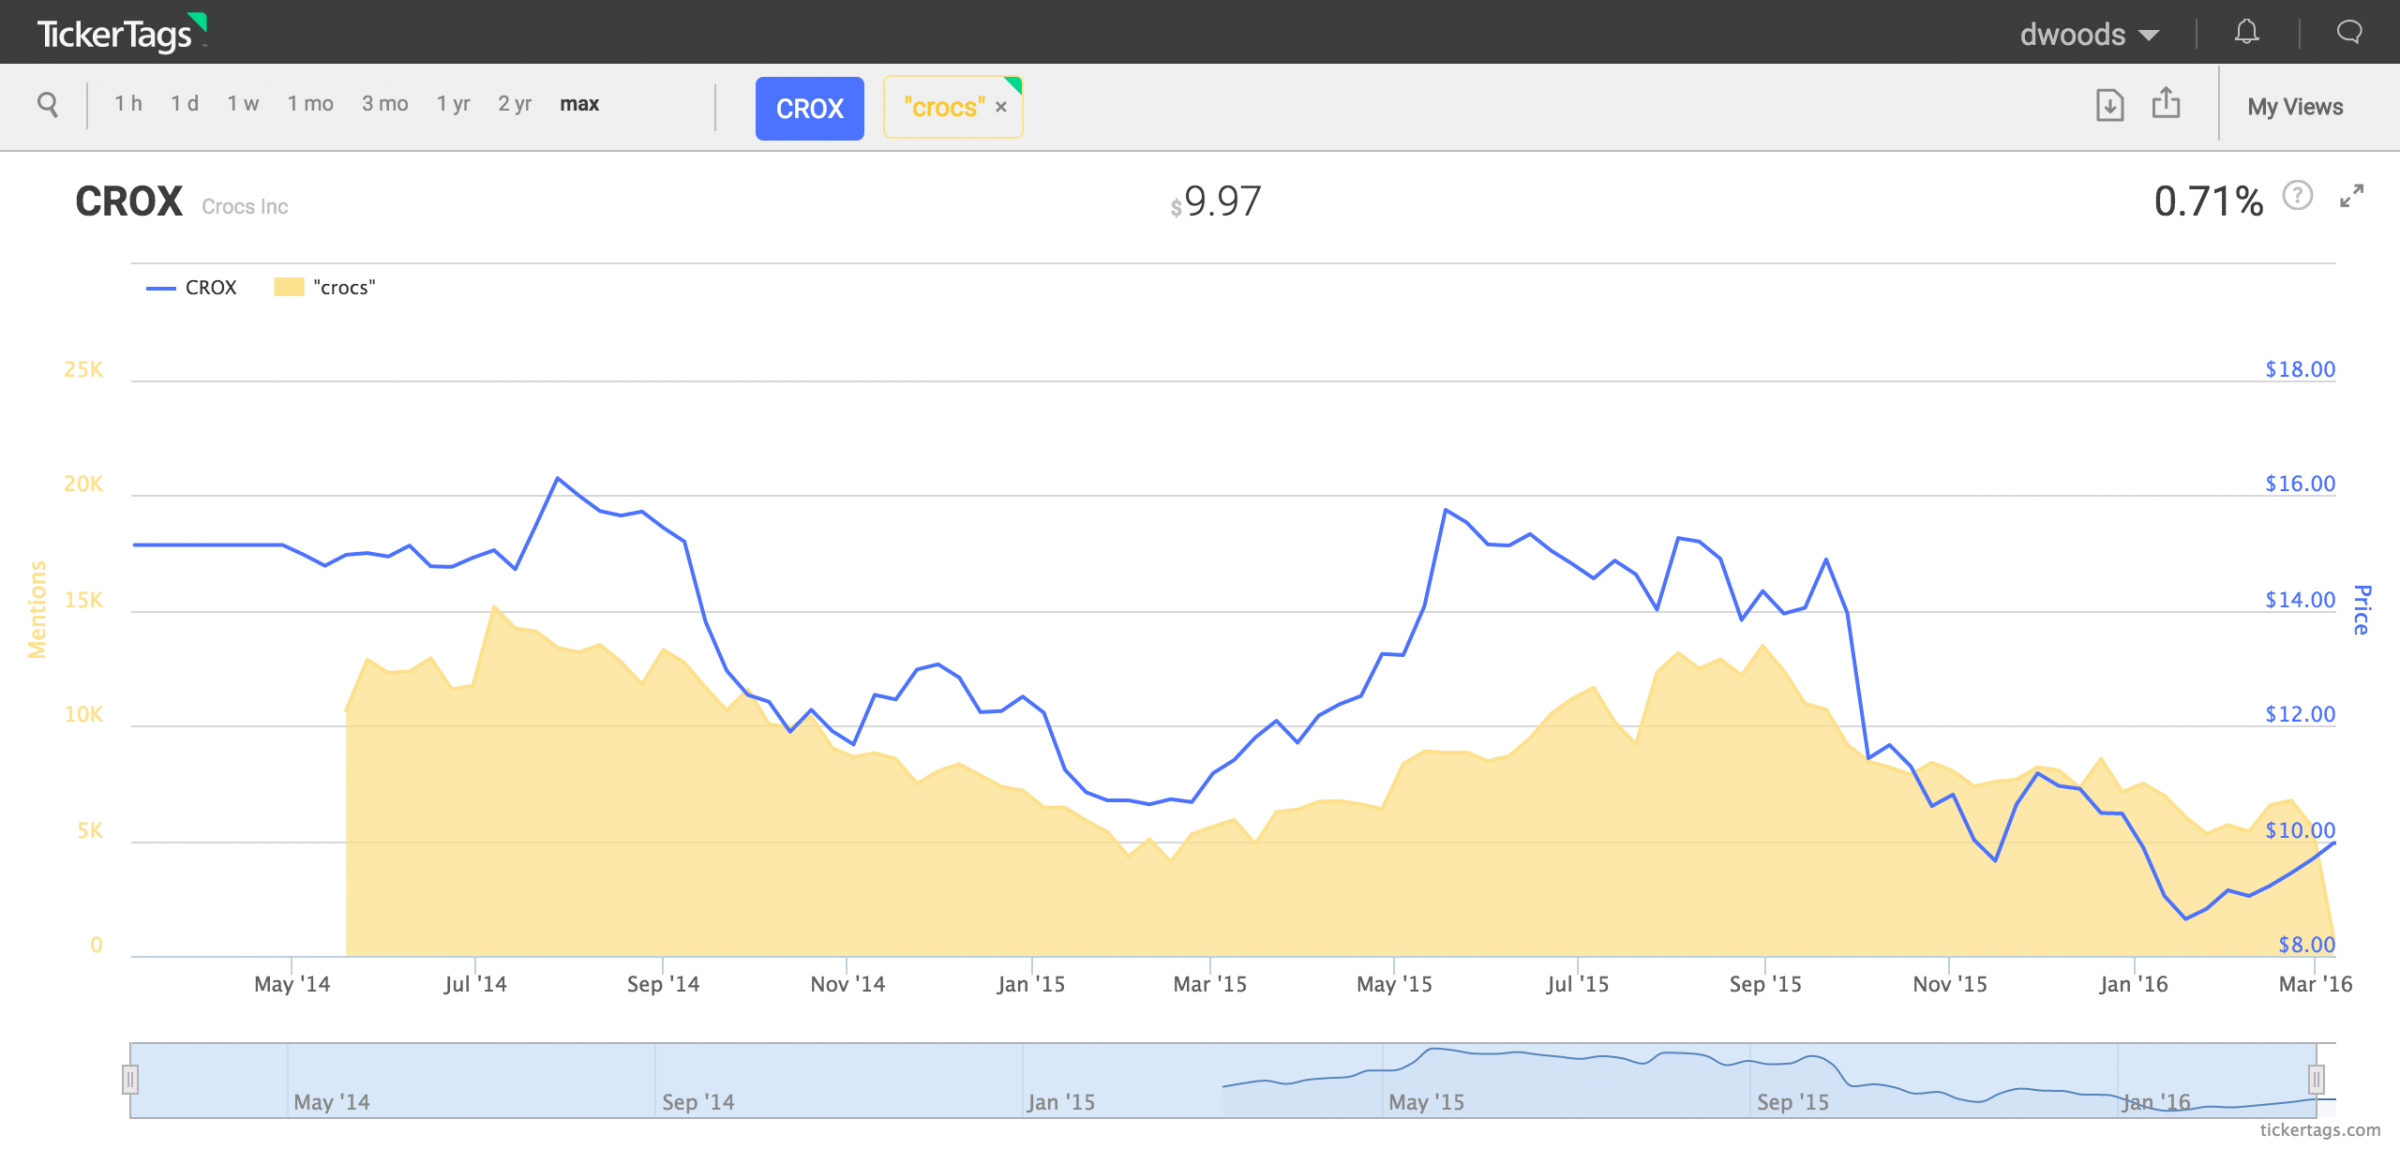Screen dimensions: 2400x1164
Task: Toggle CROX series in legend
Action: (192, 288)
